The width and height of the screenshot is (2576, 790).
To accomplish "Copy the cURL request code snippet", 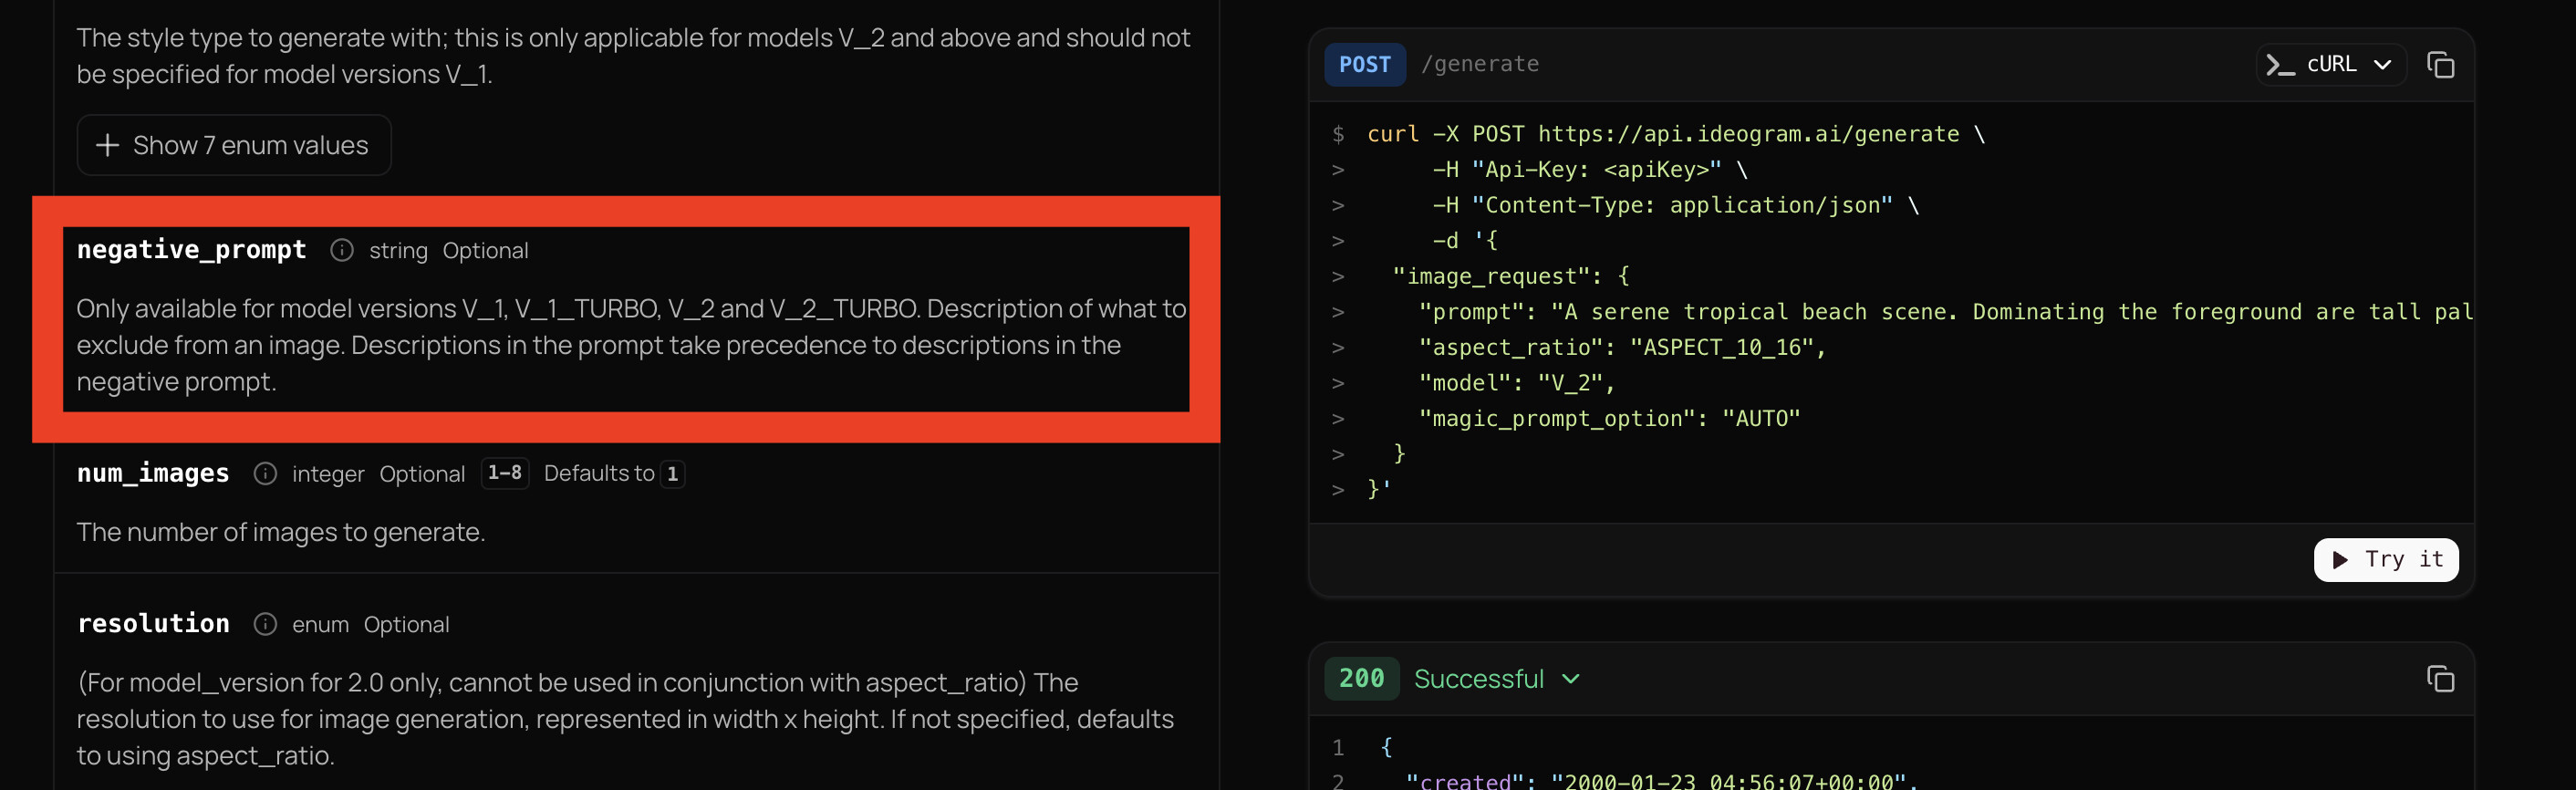I will click(2440, 65).
